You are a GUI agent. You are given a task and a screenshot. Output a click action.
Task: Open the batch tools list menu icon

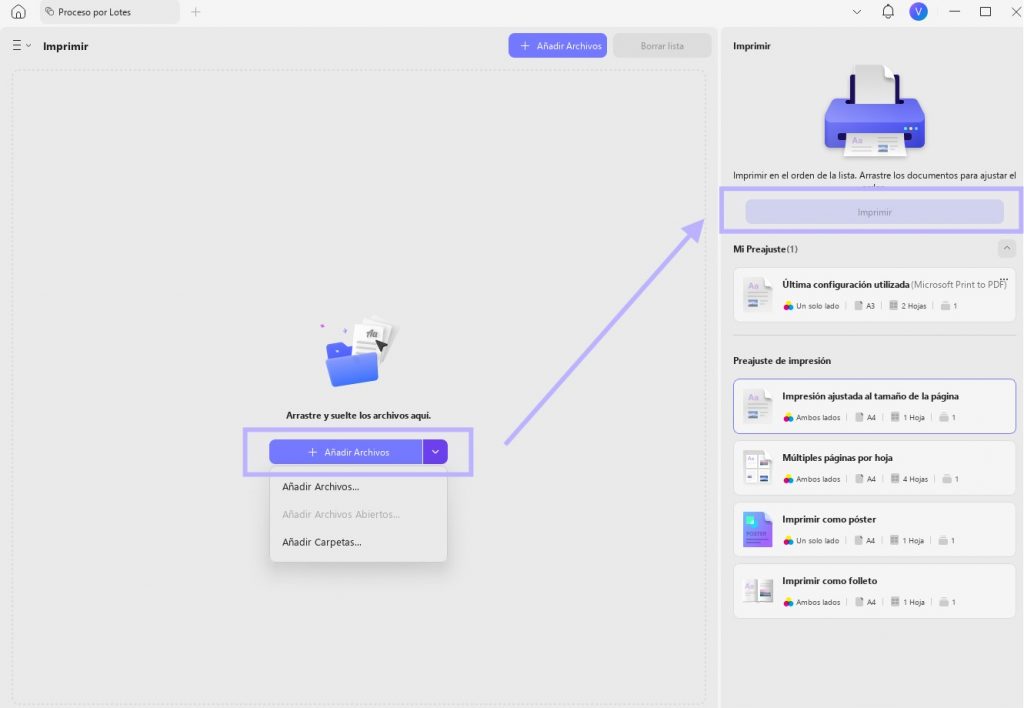(x=21, y=46)
